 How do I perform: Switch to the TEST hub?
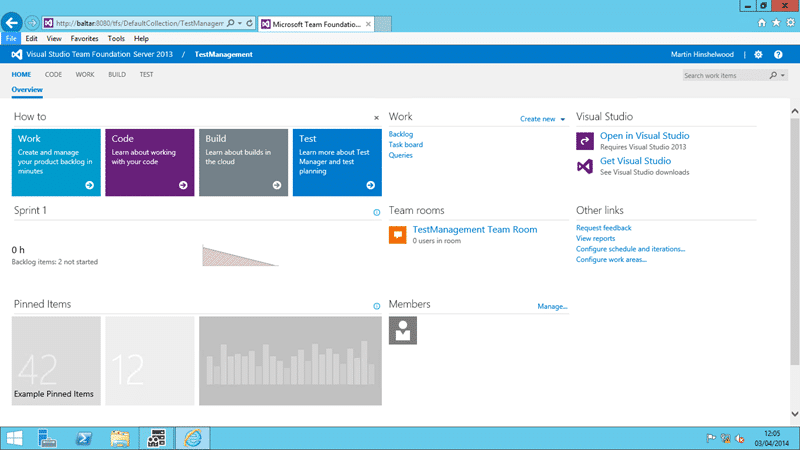coord(146,74)
